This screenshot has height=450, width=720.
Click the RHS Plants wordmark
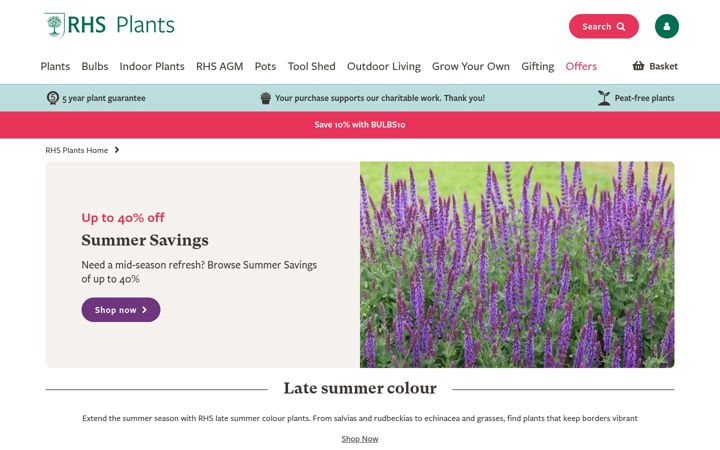coord(121,25)
